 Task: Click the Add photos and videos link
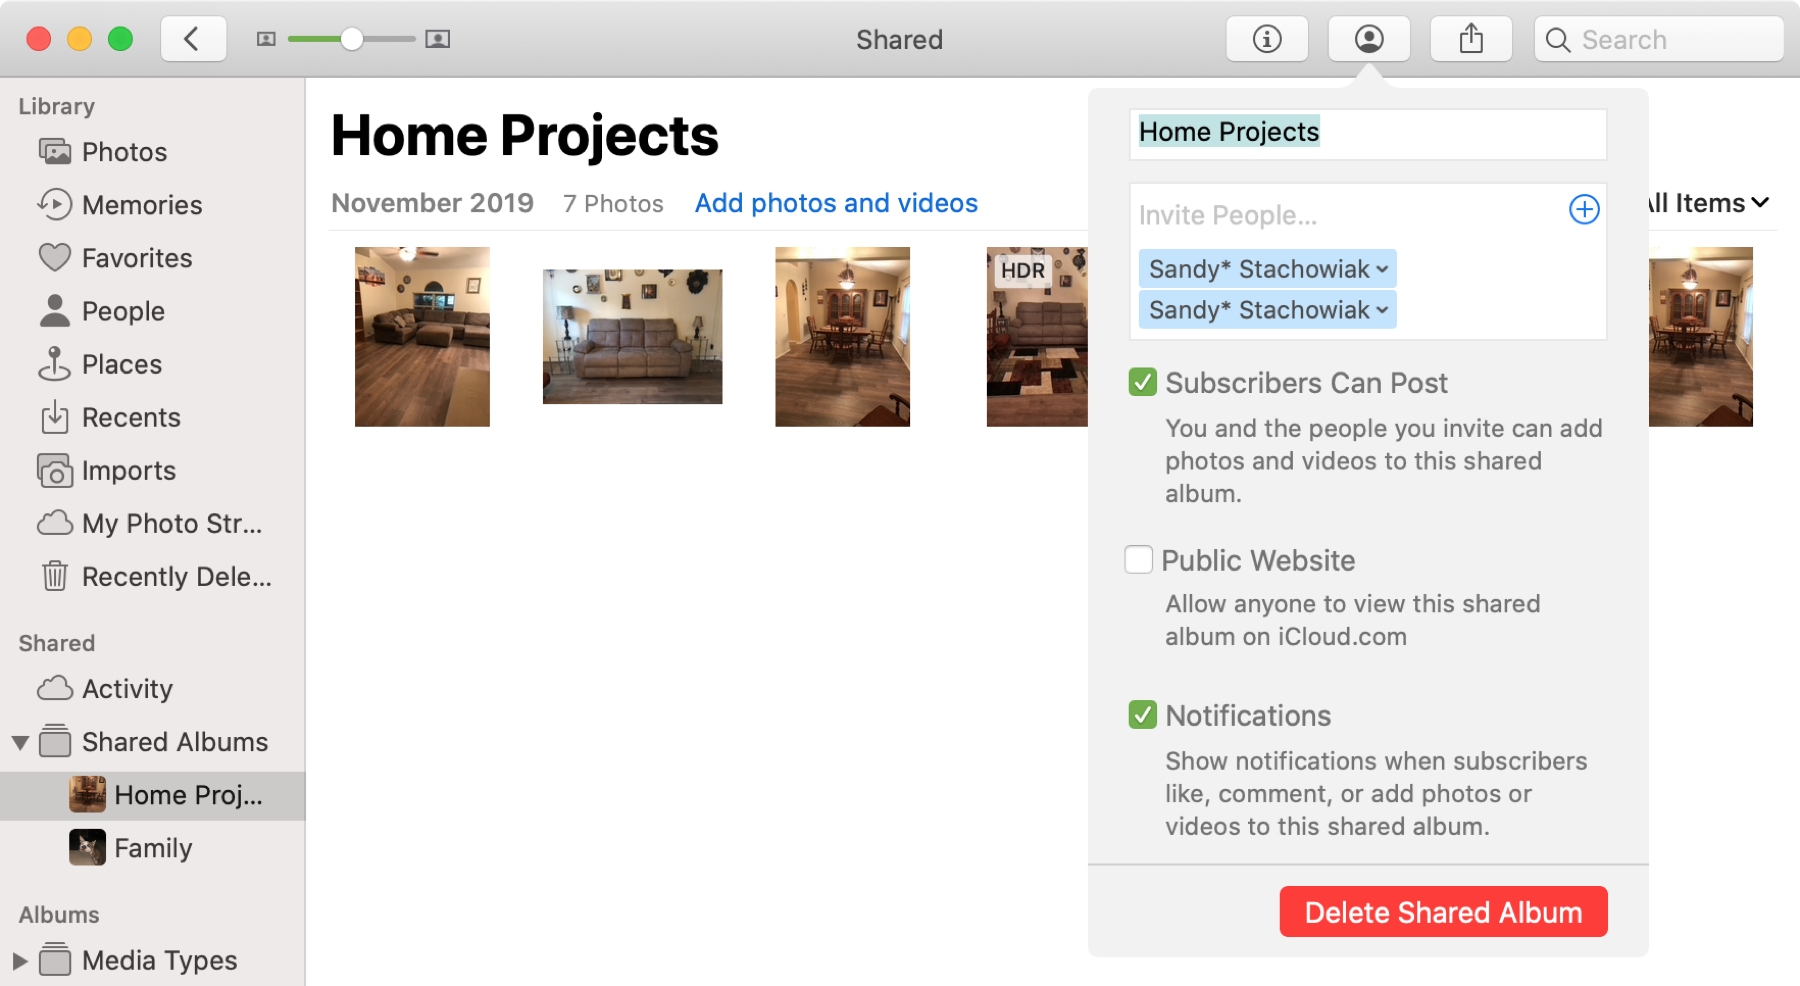(x=836, y=203)
